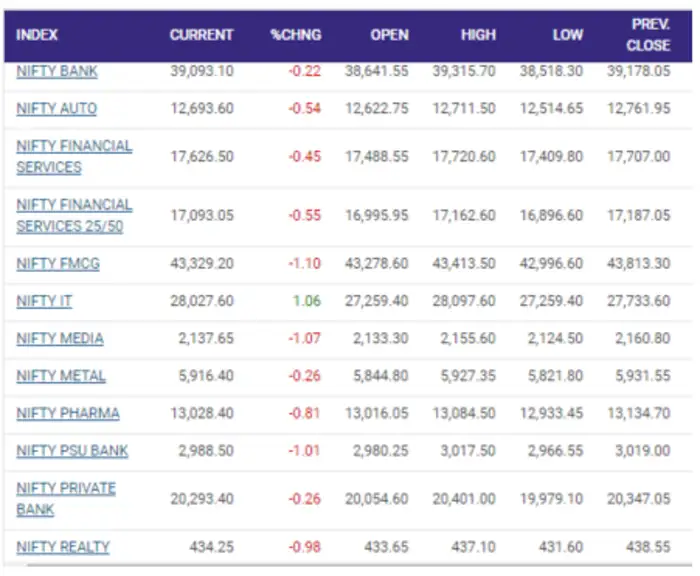Select the NIFTY FMCG index link
This screenshot has height=576, width=700.
point(58,264)
